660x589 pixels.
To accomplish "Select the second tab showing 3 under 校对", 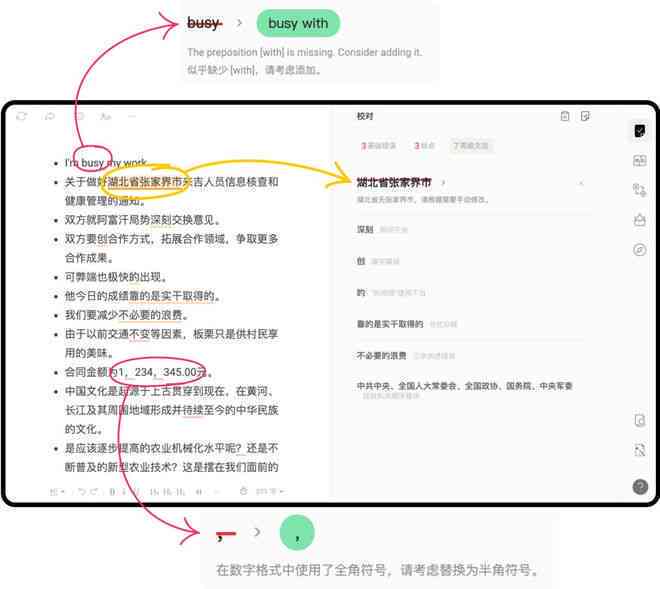I will (x=424, y=146).
